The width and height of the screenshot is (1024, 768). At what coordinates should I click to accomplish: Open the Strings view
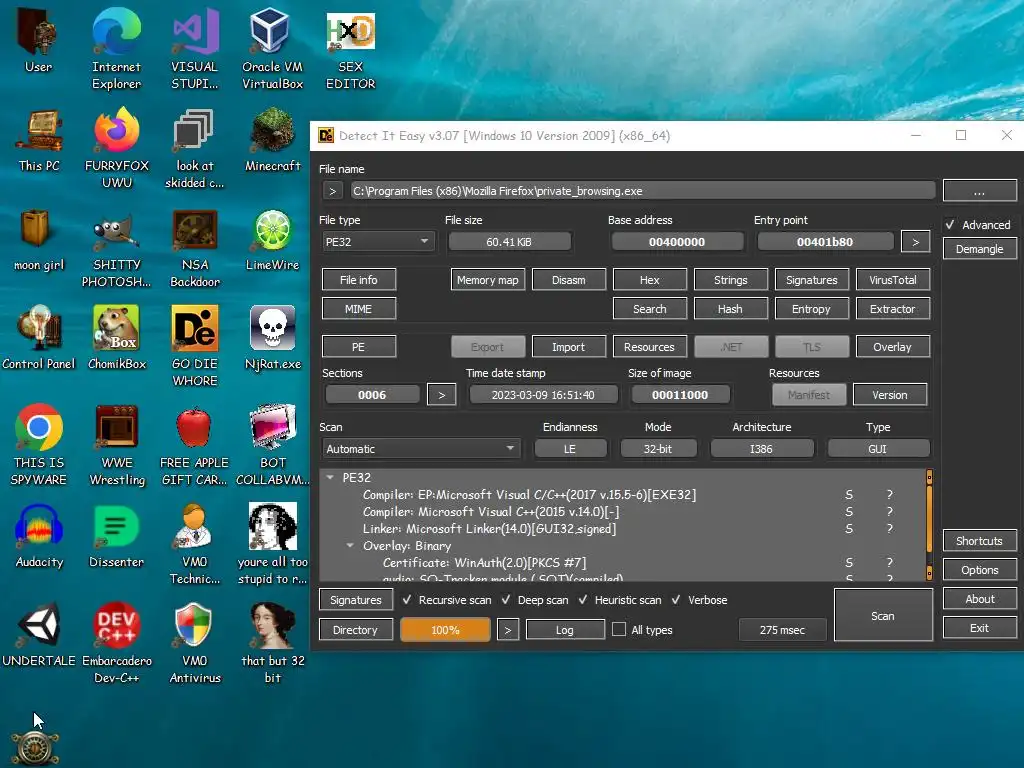pos(730,280)
